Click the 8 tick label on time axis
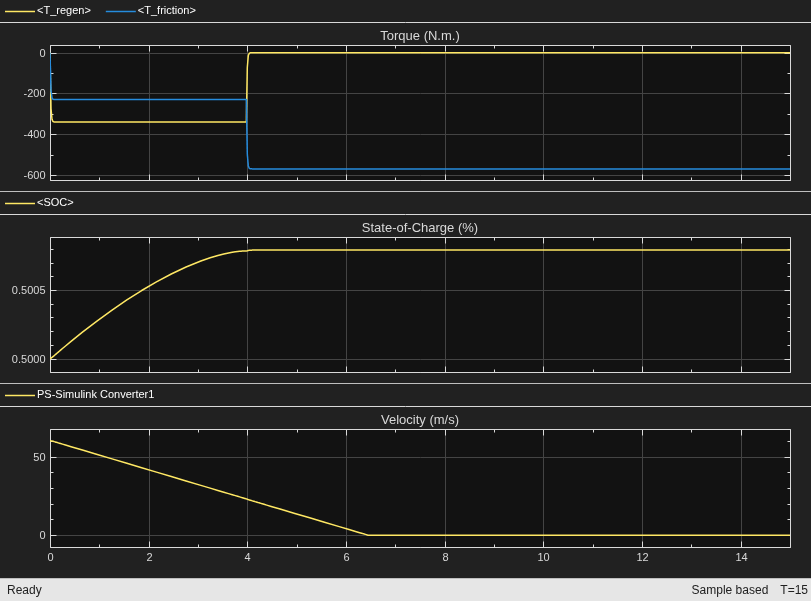 [445, 557]
